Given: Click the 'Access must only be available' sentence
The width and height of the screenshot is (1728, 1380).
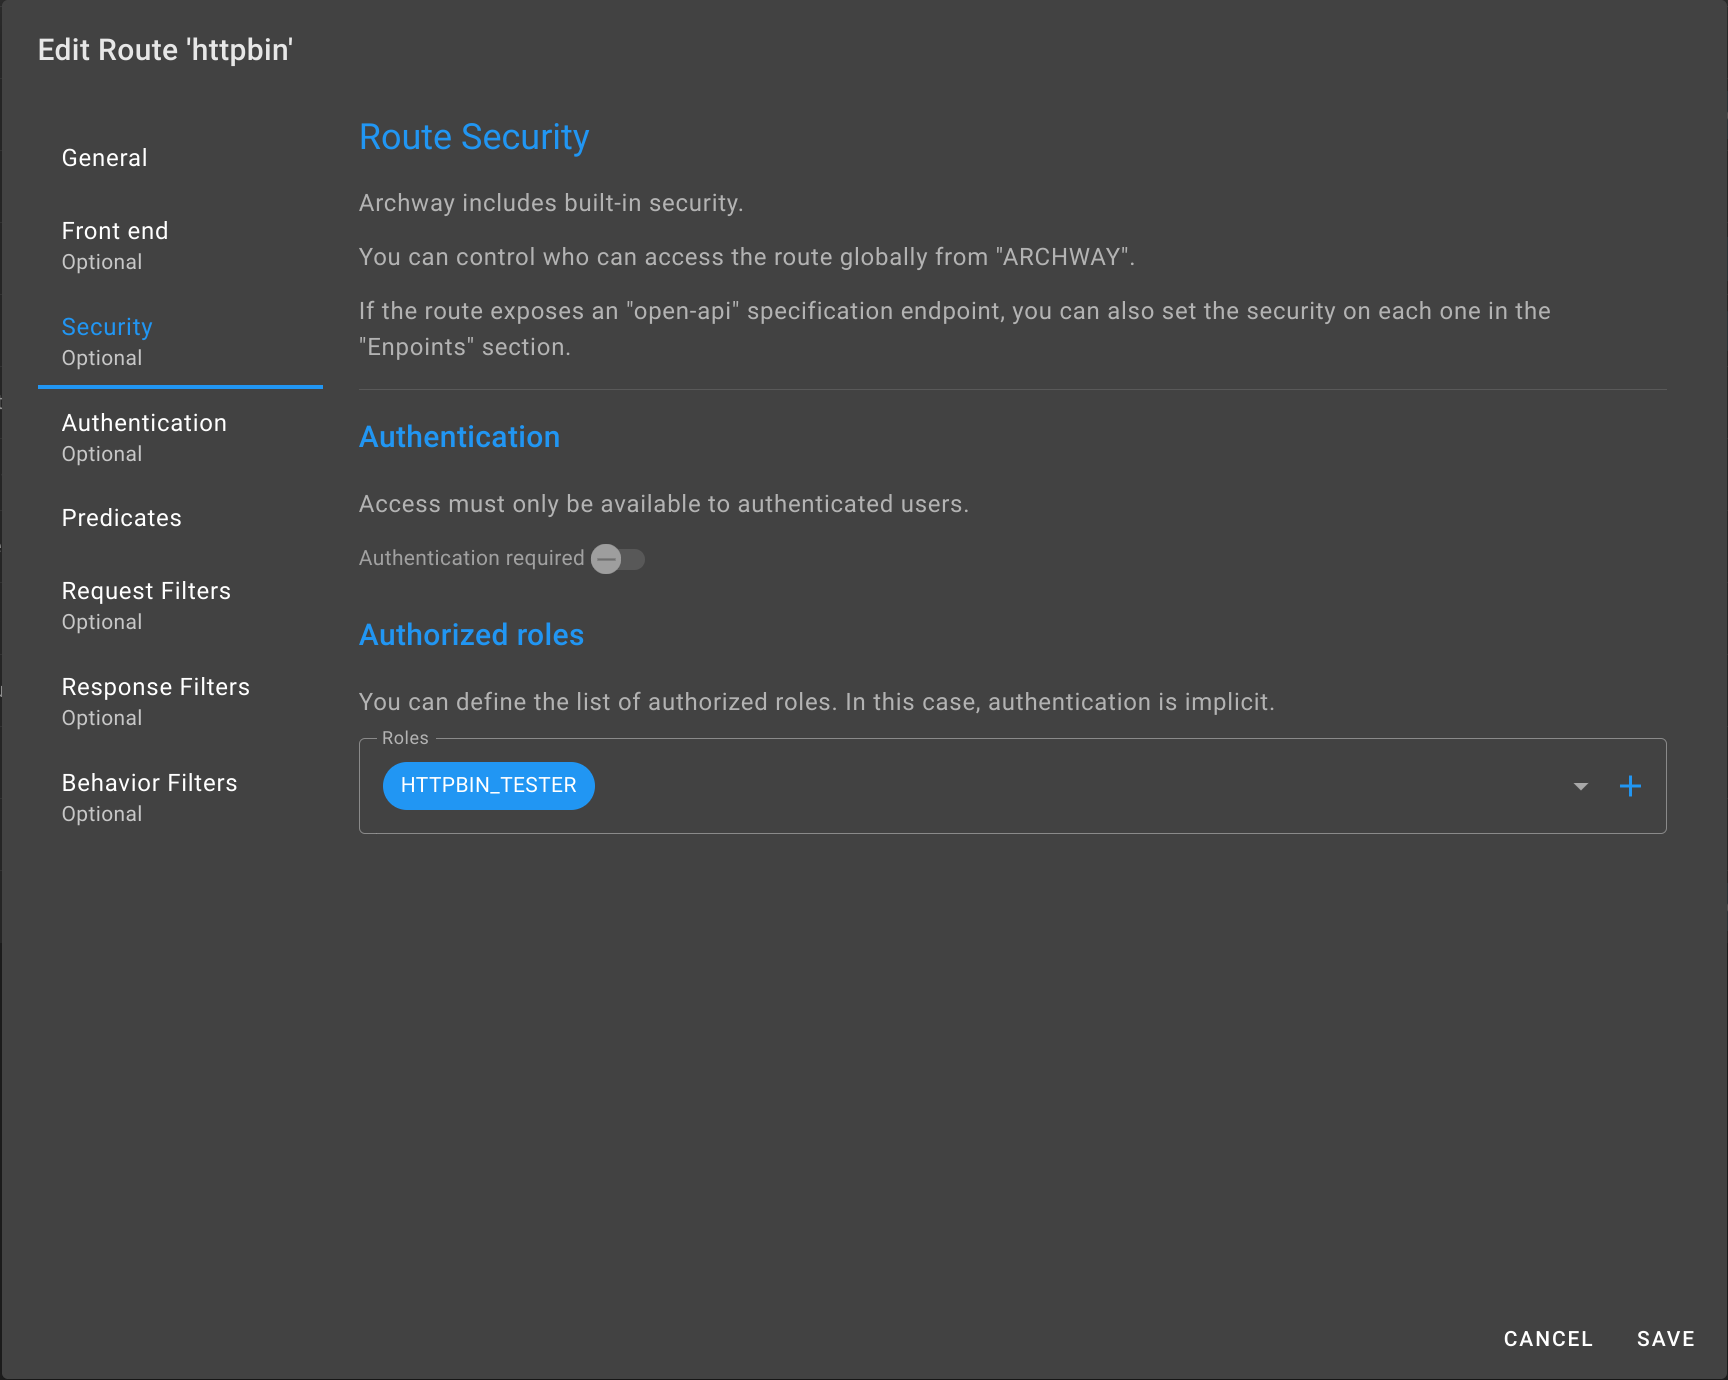Looking at the screenshot, I should [x=664, y=504].
